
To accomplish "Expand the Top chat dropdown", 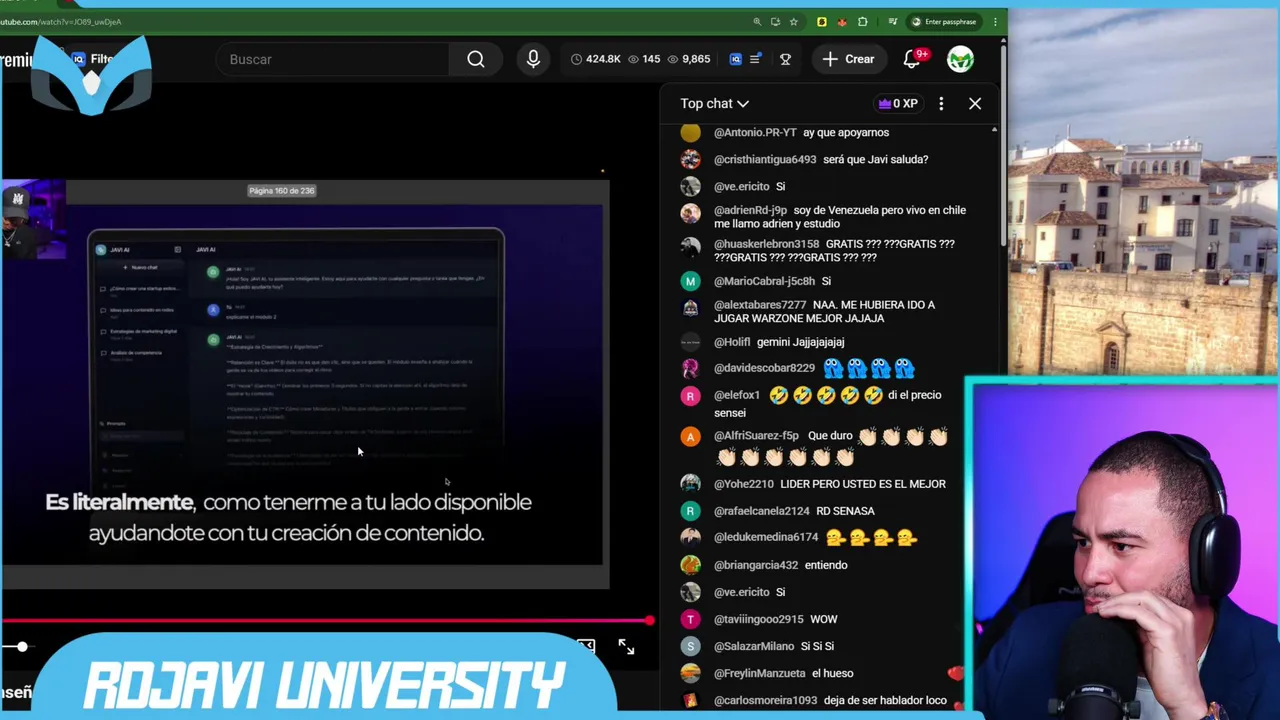I will [x=714, y=103].
